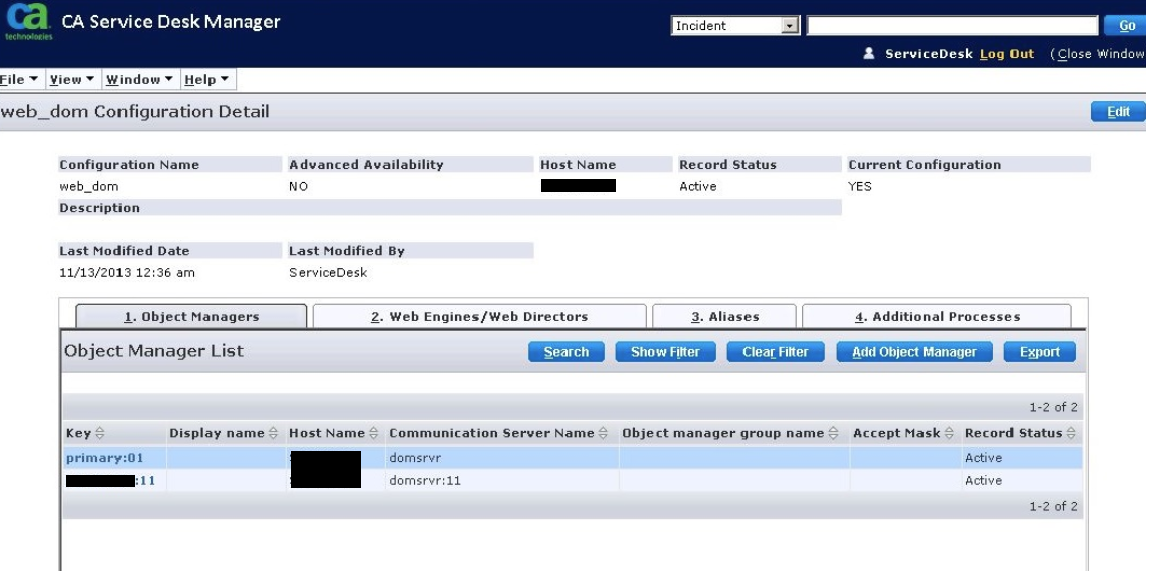This screenshot has height=571, width=1150.
Task: Open the View menu
Action: [72, 79]
